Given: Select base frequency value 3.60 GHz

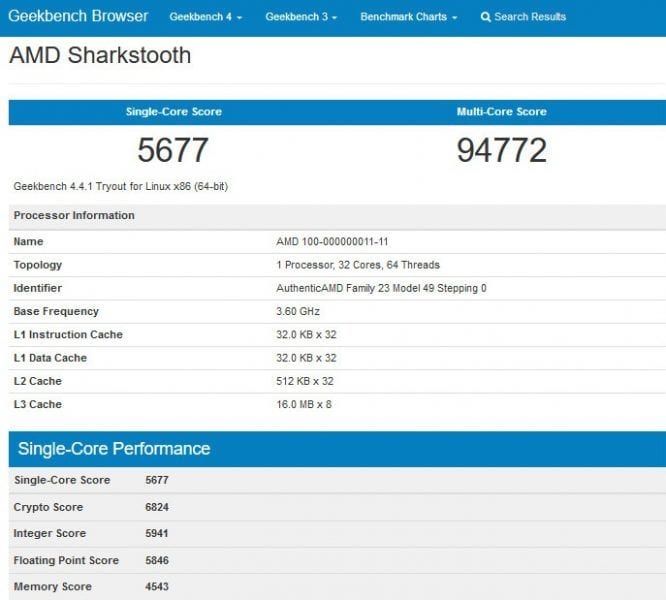Looking at the screenshot, I should 298,311.
